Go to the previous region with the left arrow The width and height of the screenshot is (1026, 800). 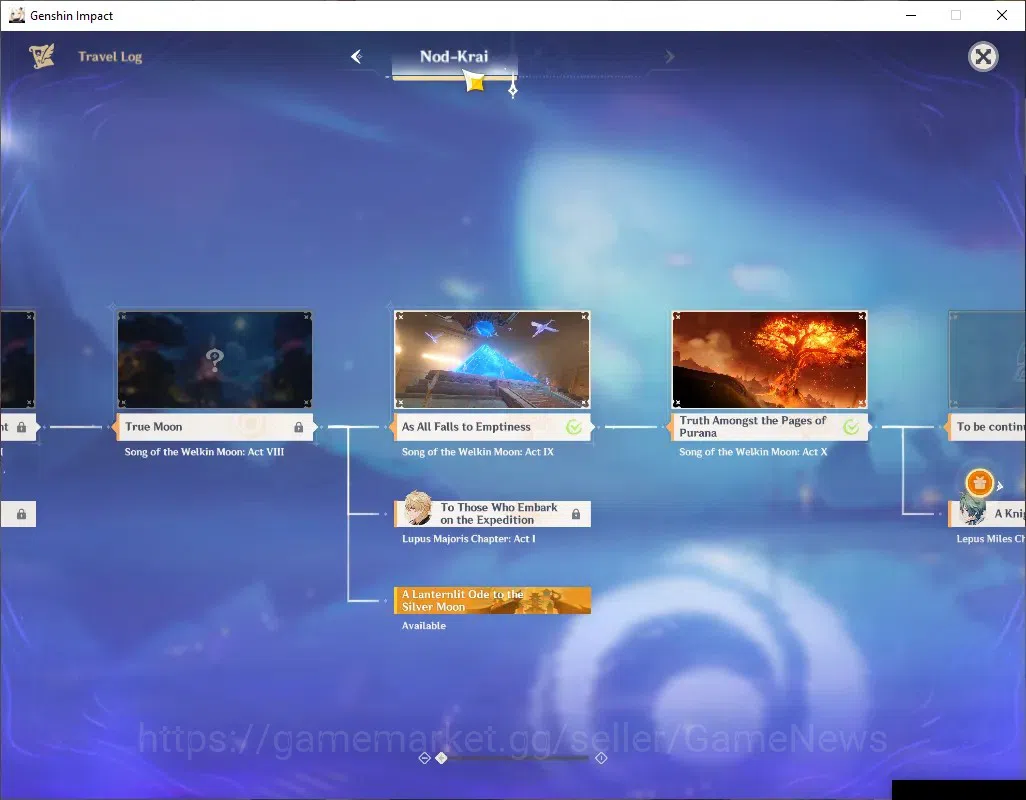[x=357, y=57]
